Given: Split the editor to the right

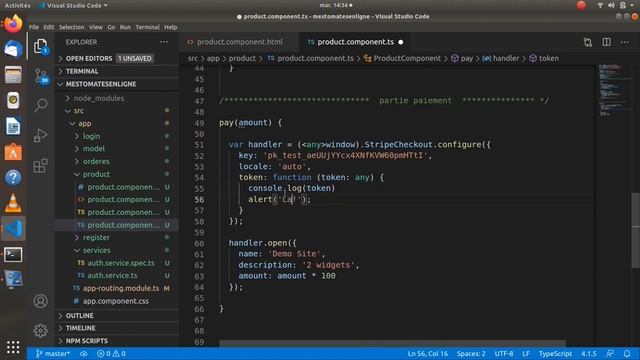Looking at the screenshot, I should [x=607, y=42].
